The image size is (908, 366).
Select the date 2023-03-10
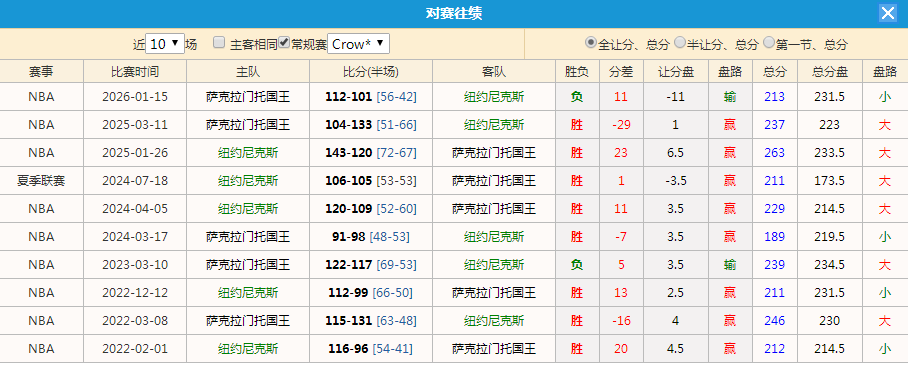pos(135,265)
